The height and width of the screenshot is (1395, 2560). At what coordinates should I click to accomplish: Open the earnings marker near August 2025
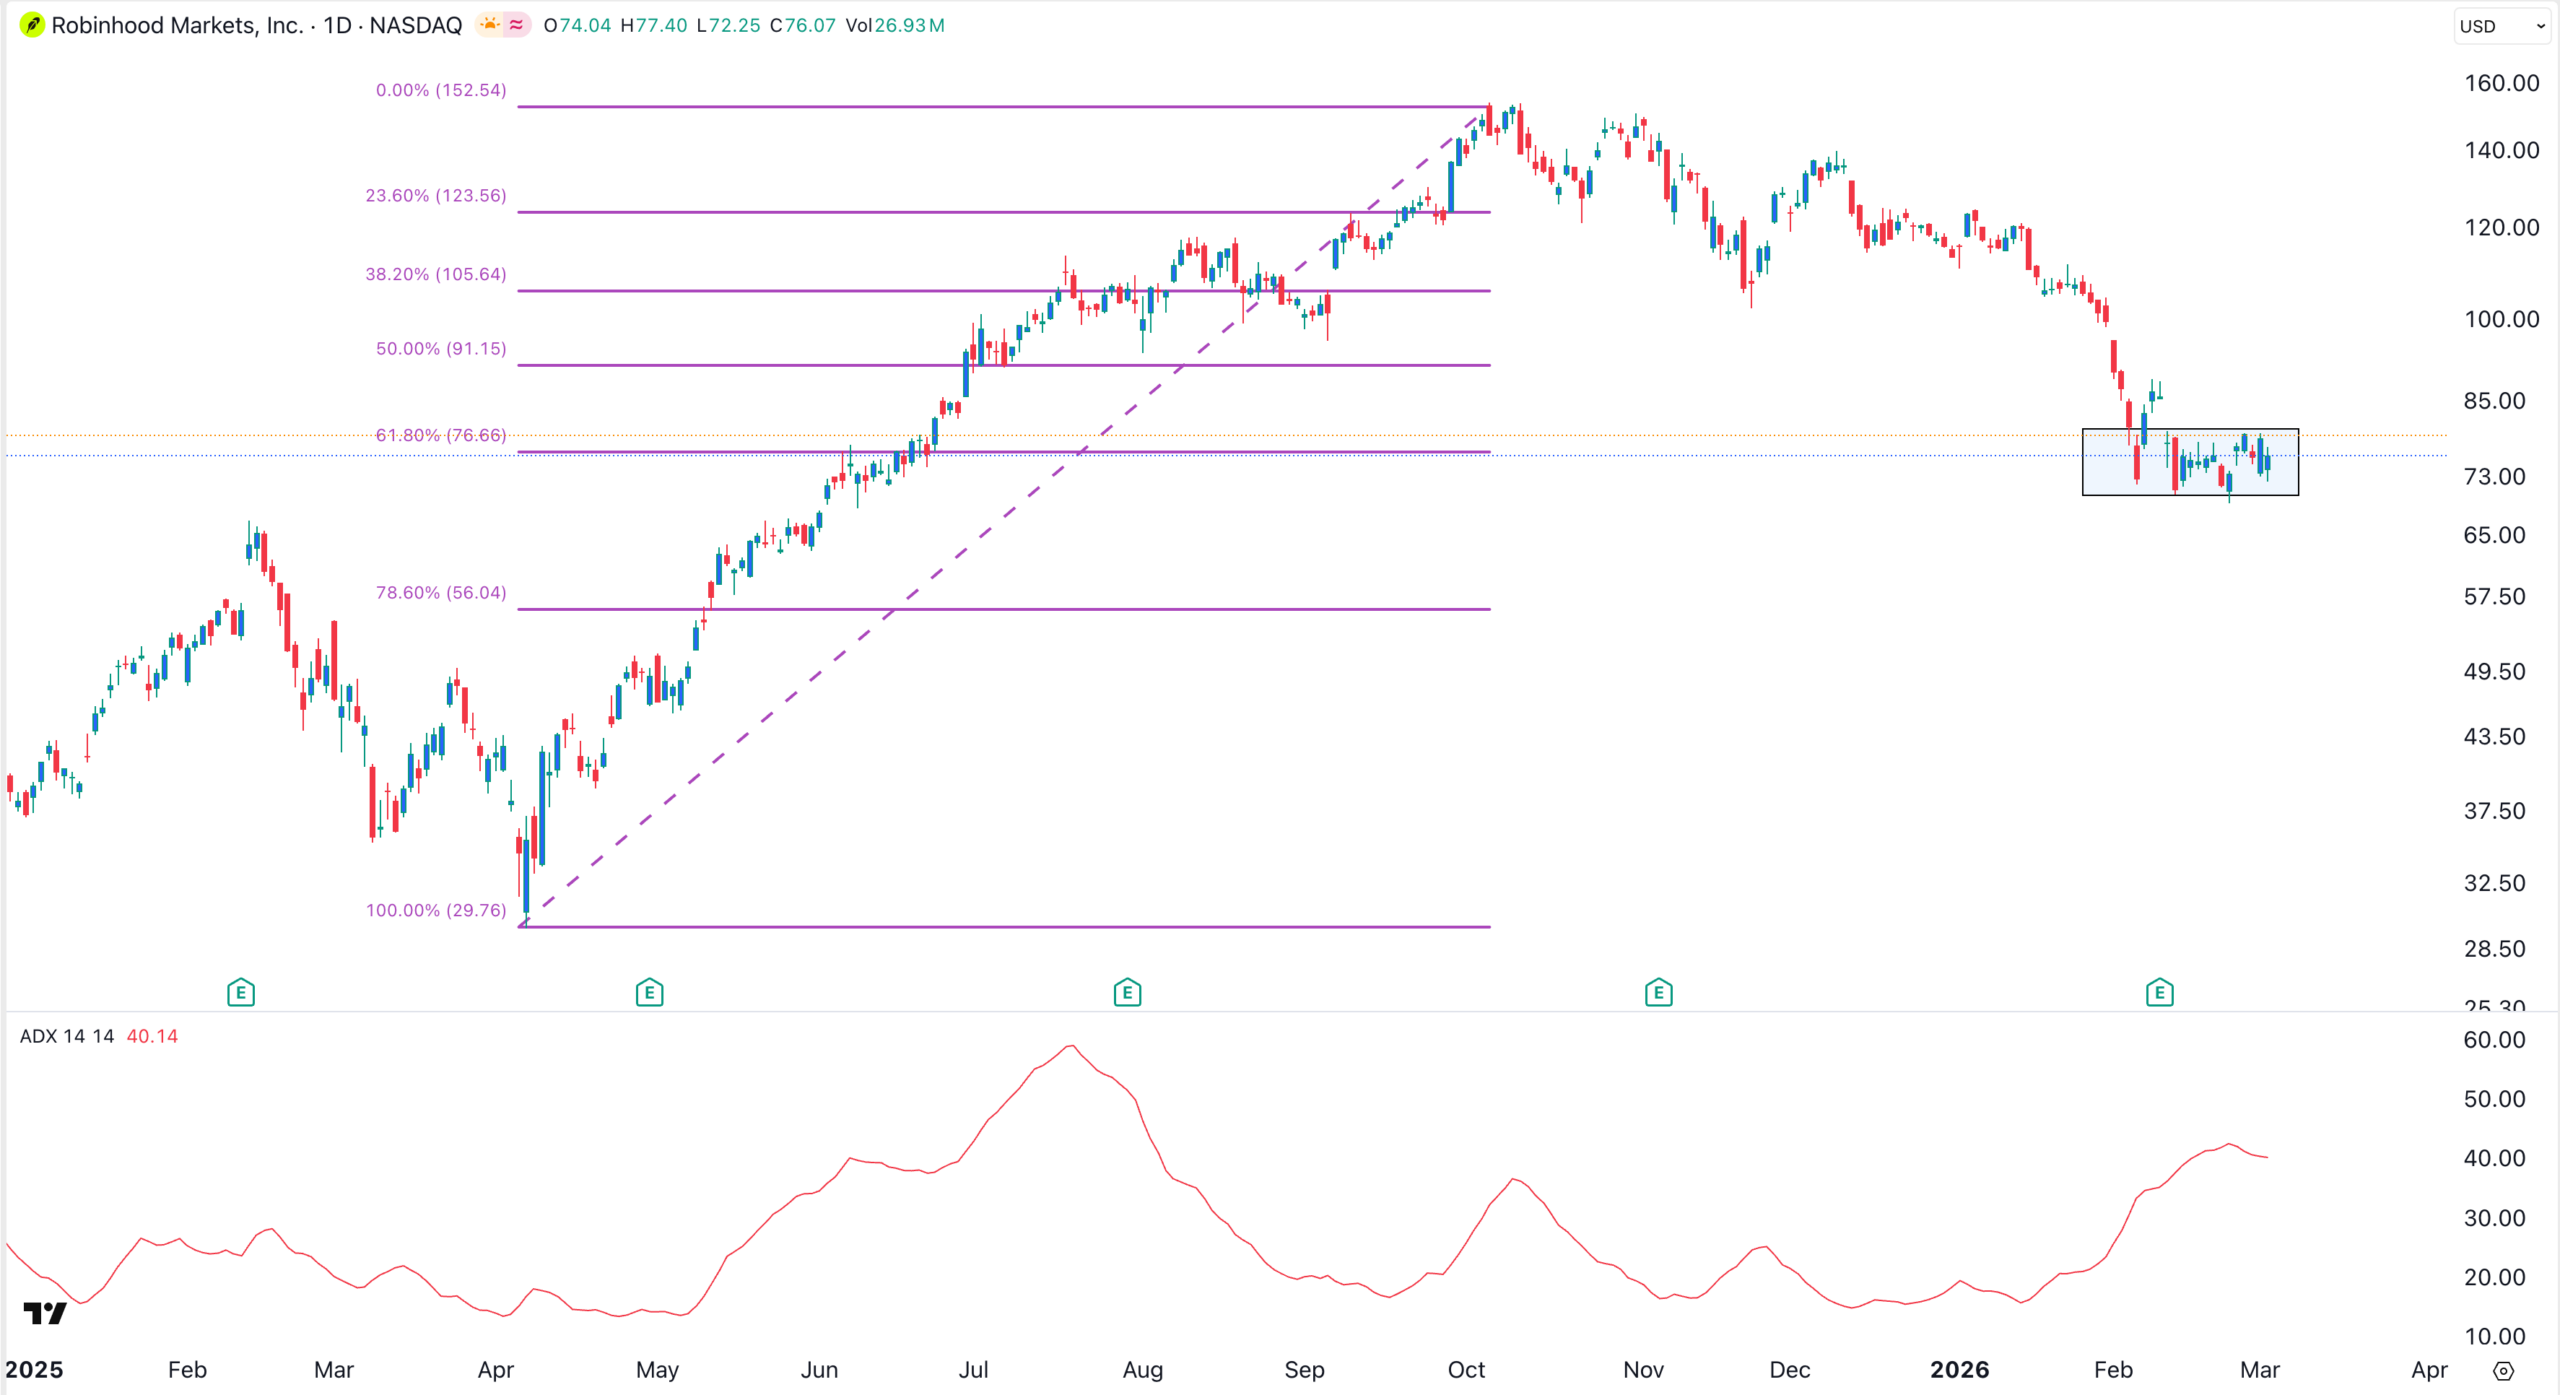point(1128,993)
